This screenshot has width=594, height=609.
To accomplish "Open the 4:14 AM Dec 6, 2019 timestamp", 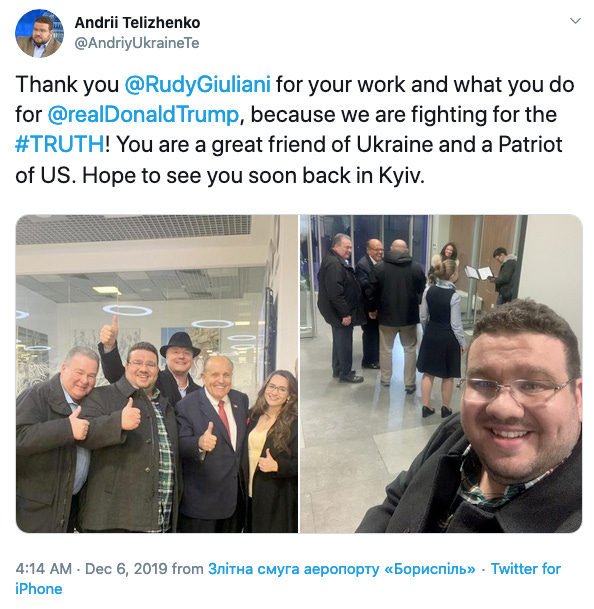I will tap(91, 569).
